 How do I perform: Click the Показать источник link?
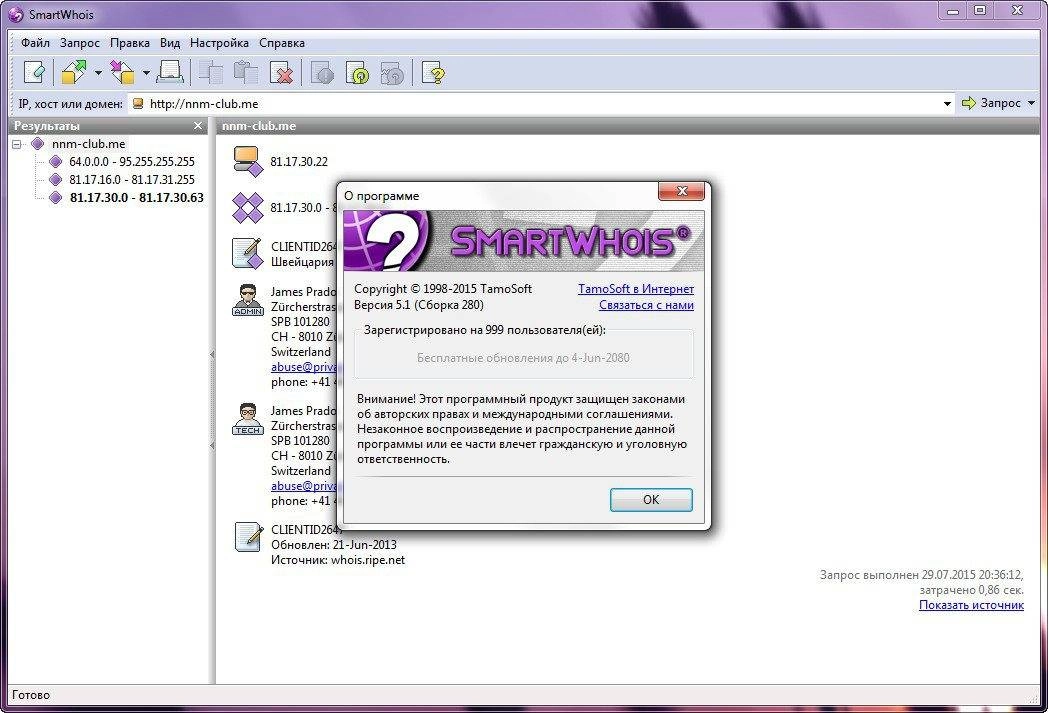(x=971, y=605)
